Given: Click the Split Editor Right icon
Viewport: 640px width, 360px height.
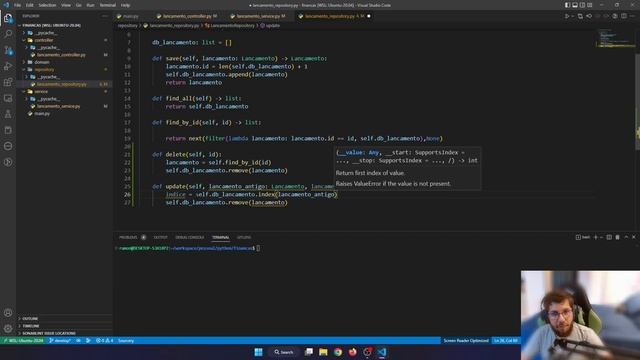Looking at the screenshot, I should (x=624, y=16).
